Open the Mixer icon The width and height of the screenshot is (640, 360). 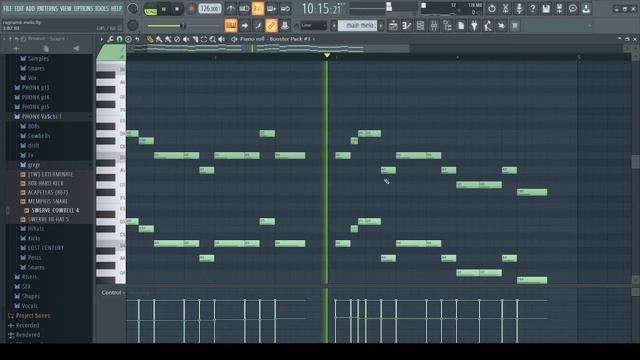[433, 26]
